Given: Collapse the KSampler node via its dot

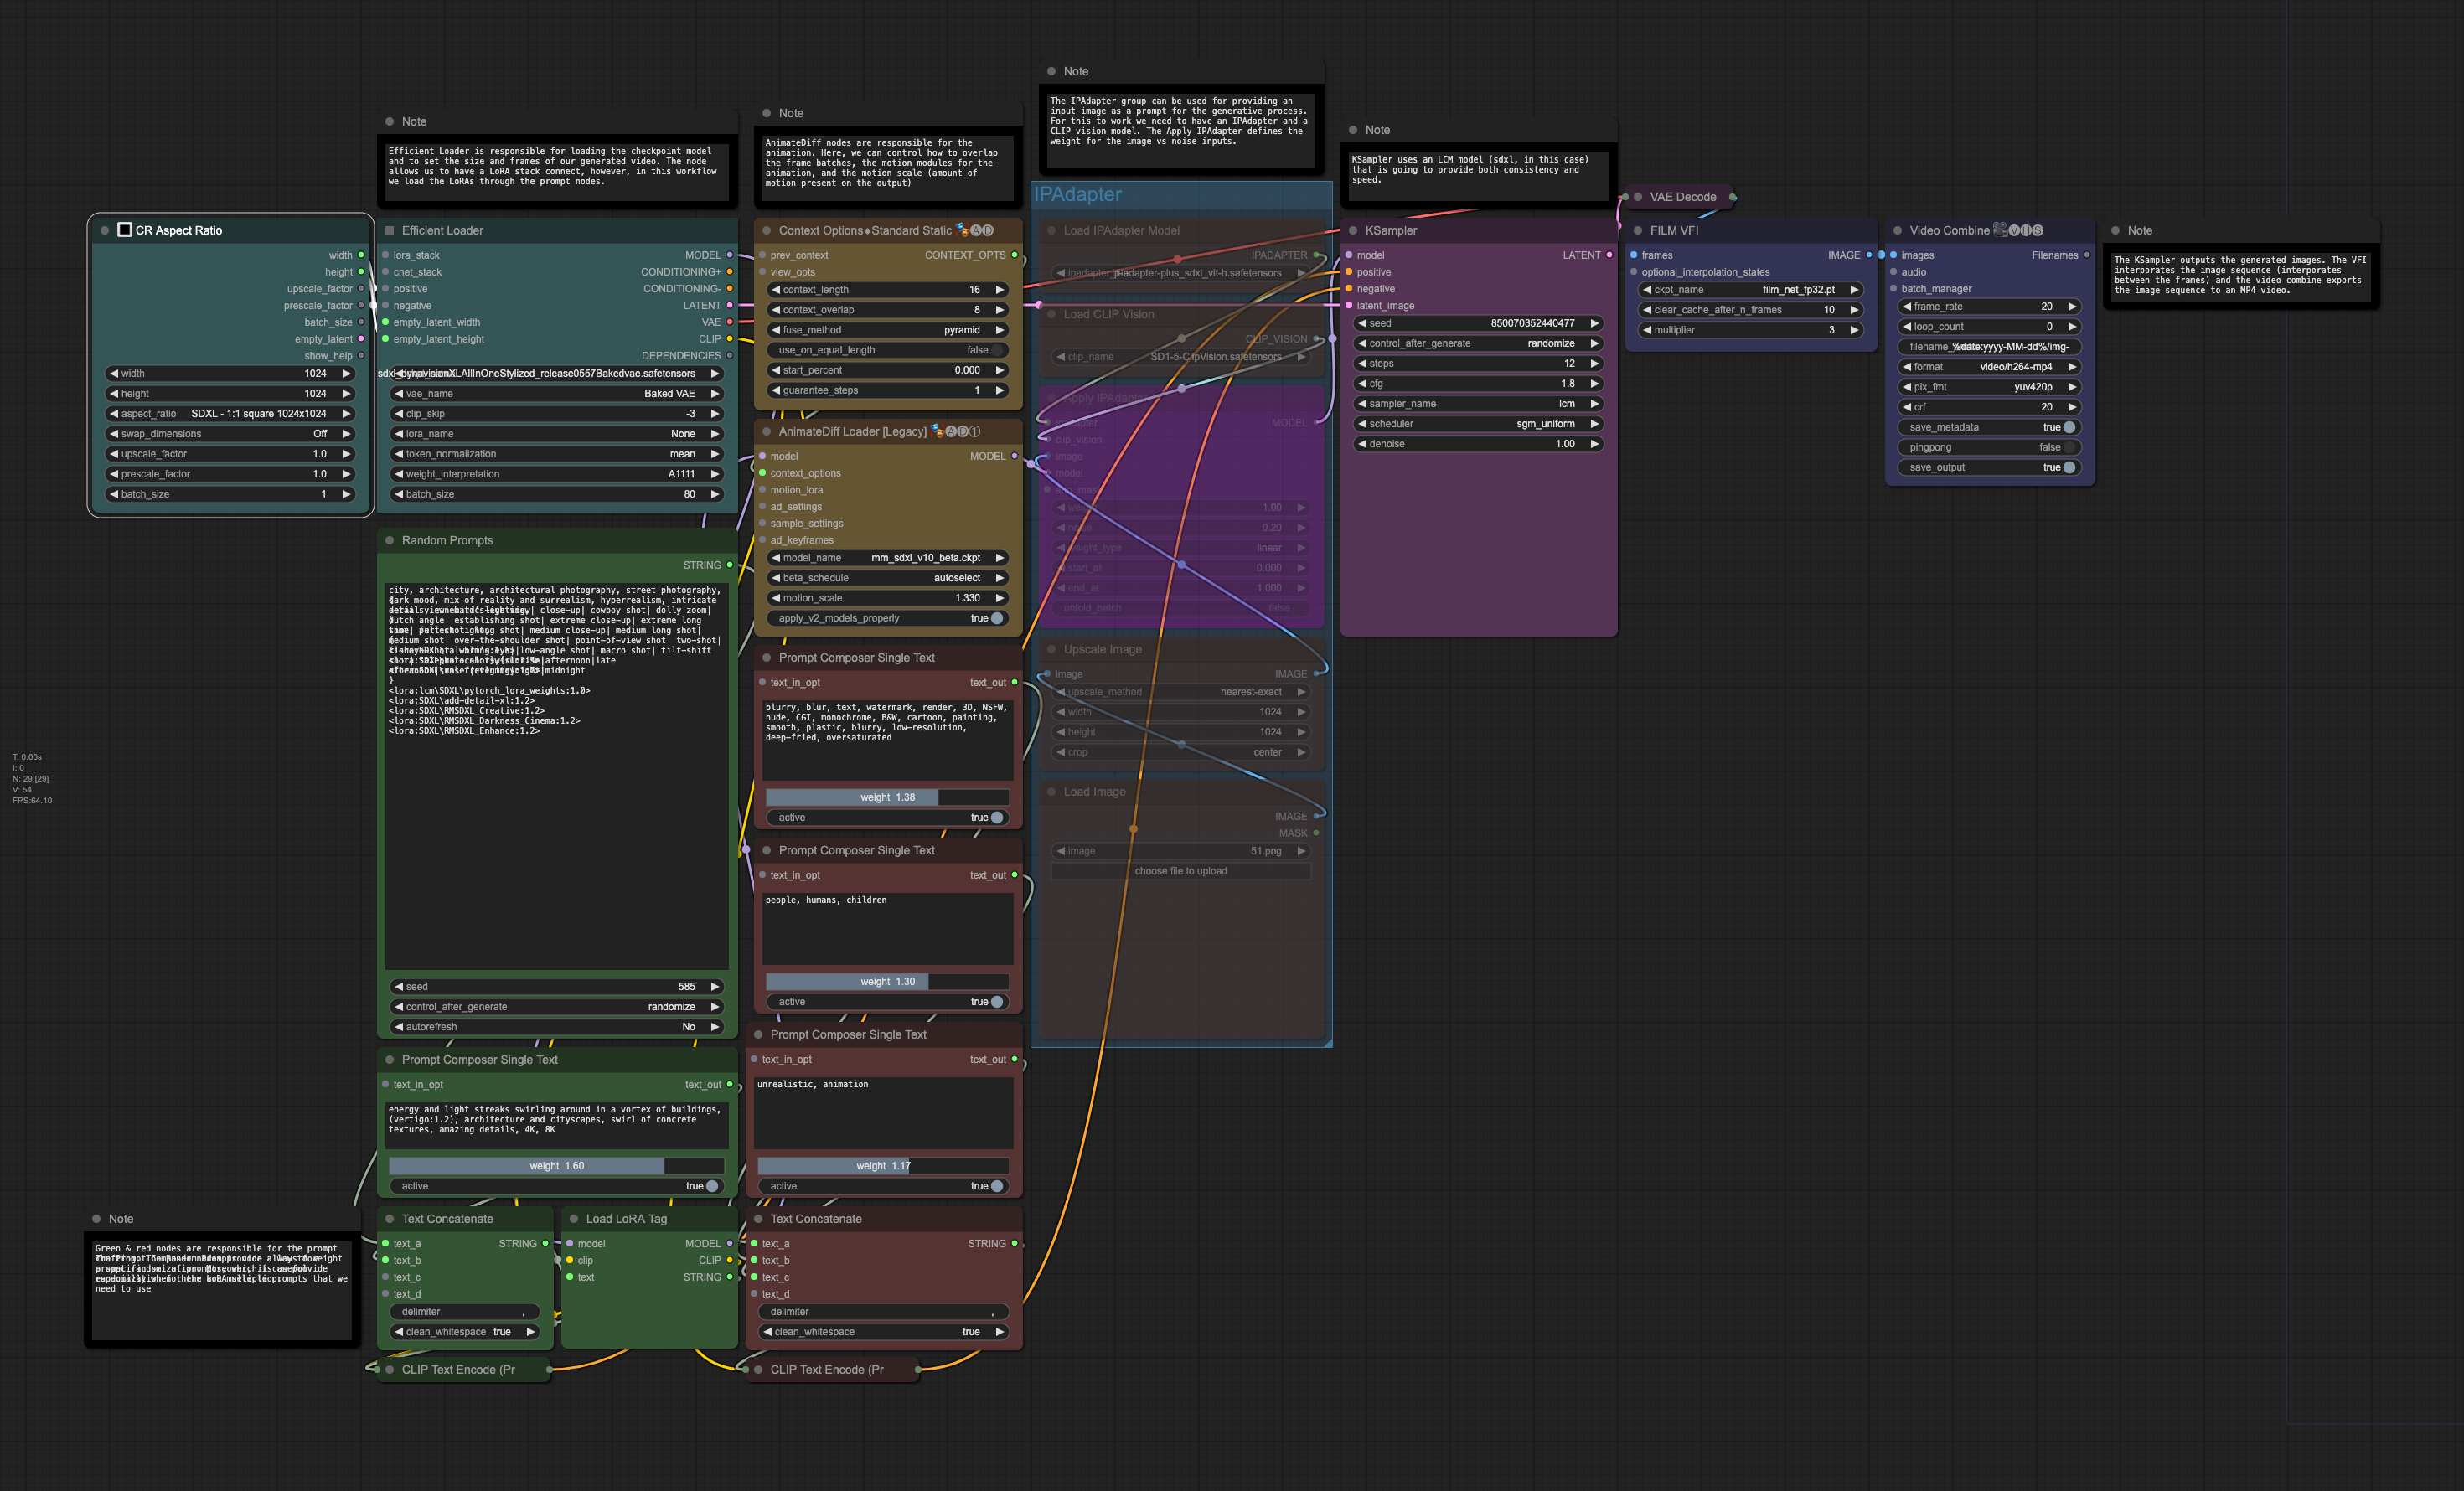Looking at the screenshot, I should 1352,230.
